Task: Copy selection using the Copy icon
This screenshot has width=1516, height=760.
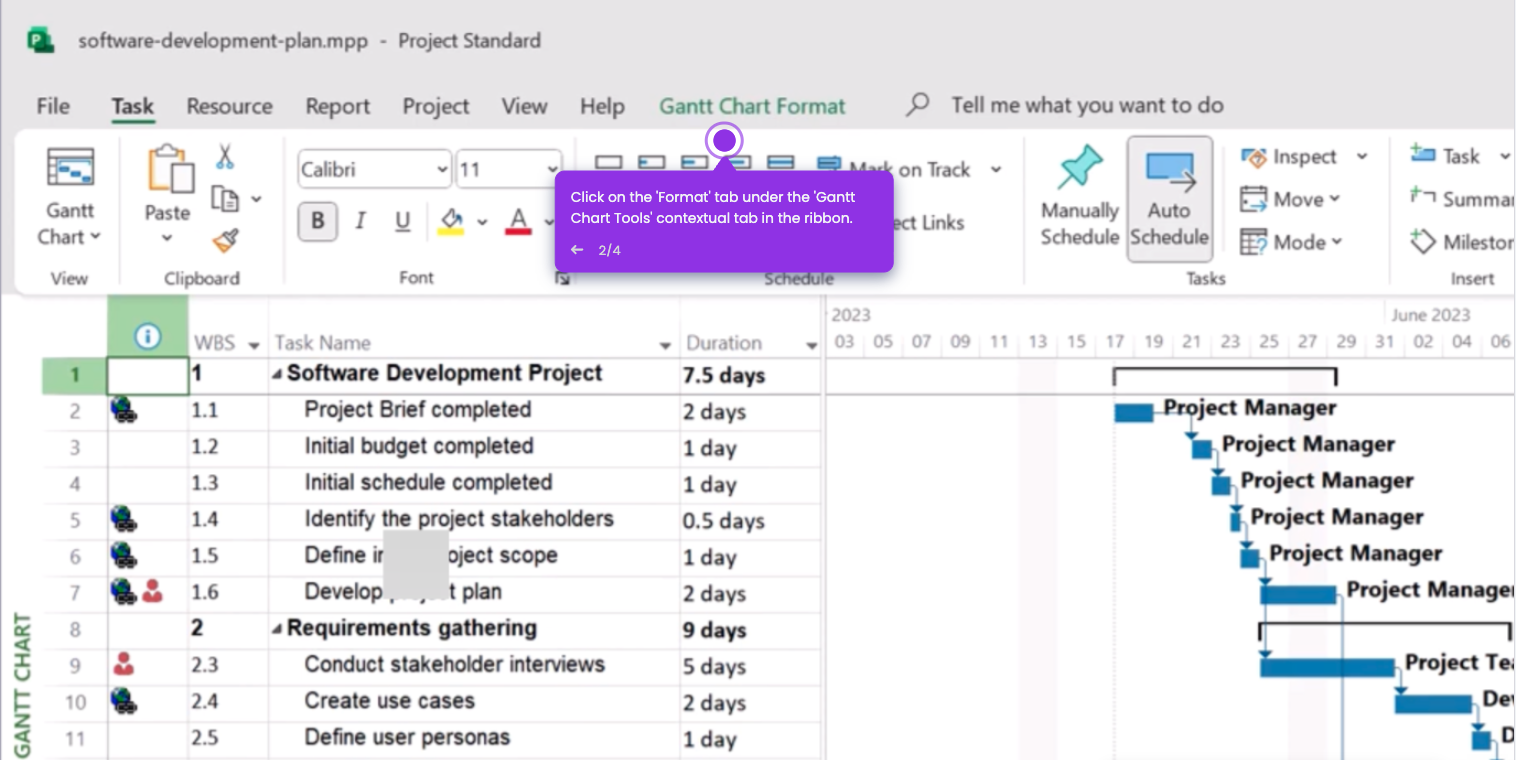Action: pos(224,199)
